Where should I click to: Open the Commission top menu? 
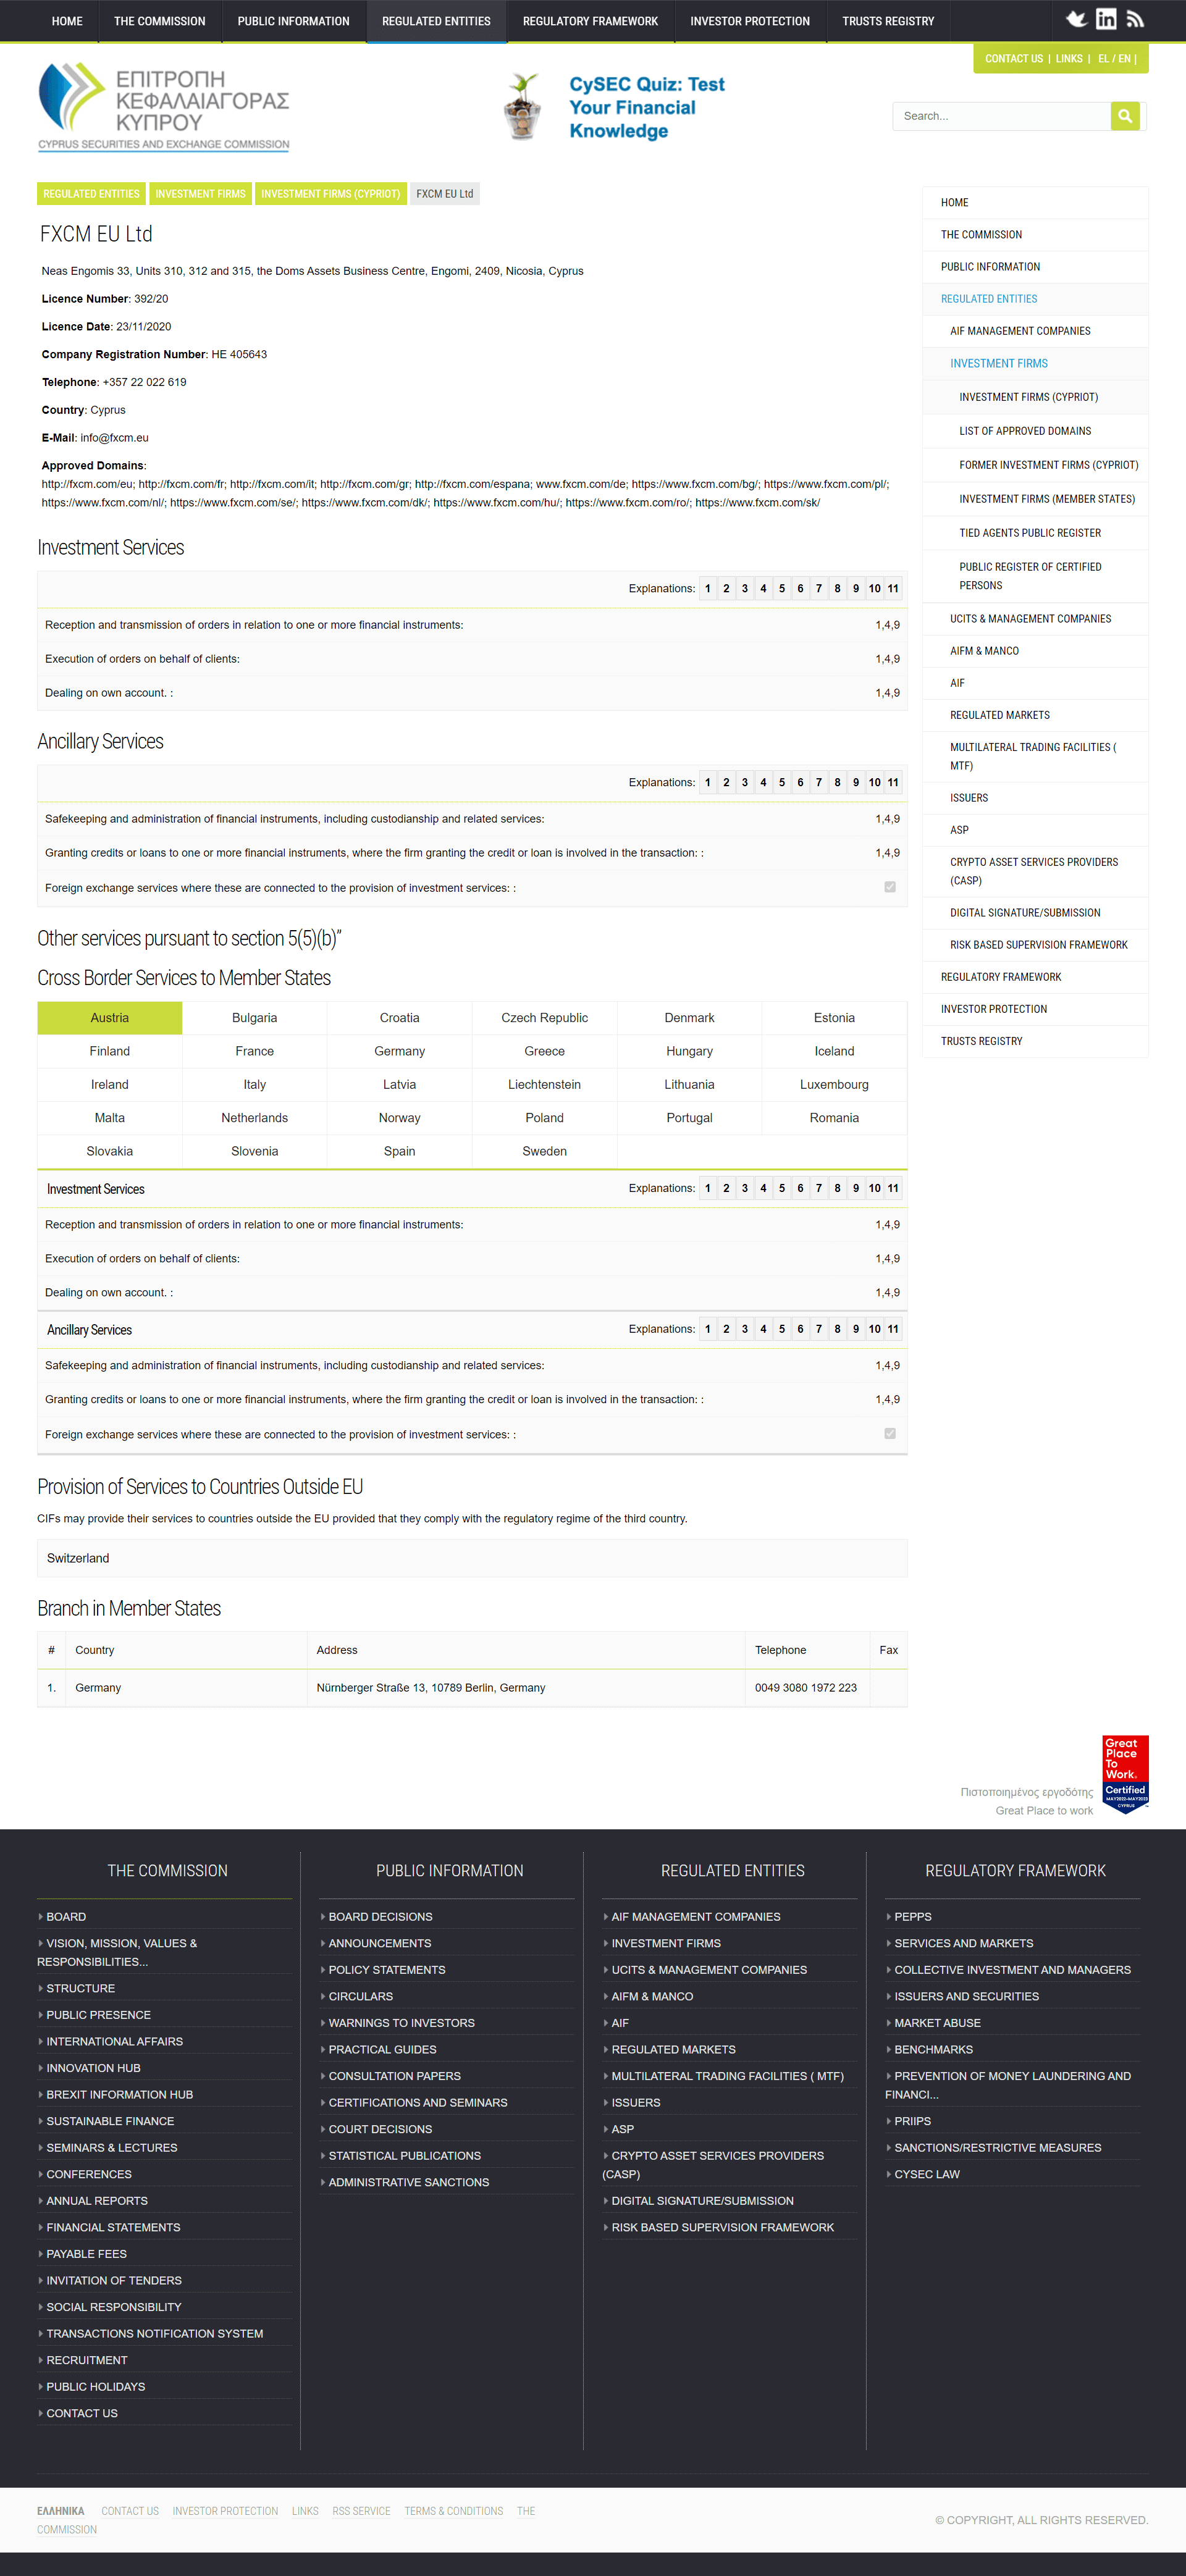pos(160,21)
